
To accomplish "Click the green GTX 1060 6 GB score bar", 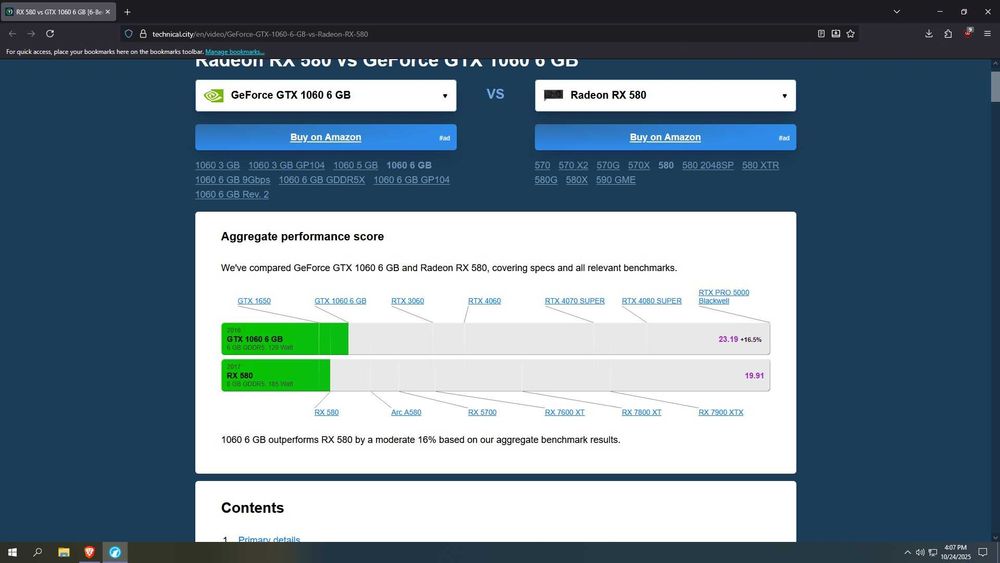I will click(x=284, y=339).
